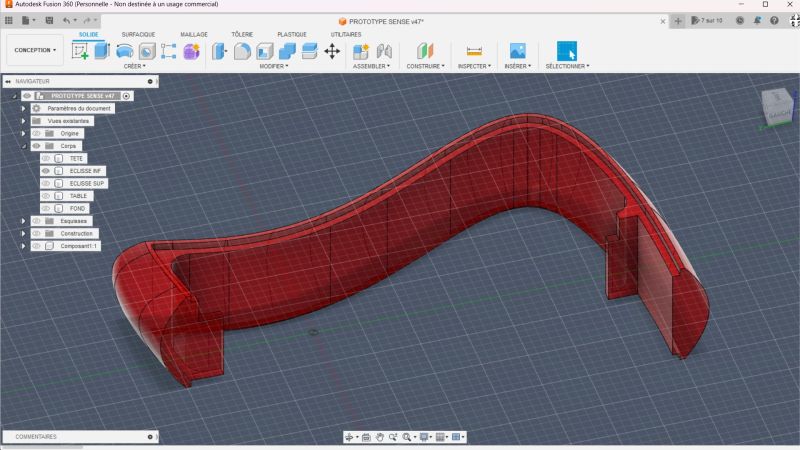
Task: Open the TÔLERIE tab
Action: (x=242, y=34)
